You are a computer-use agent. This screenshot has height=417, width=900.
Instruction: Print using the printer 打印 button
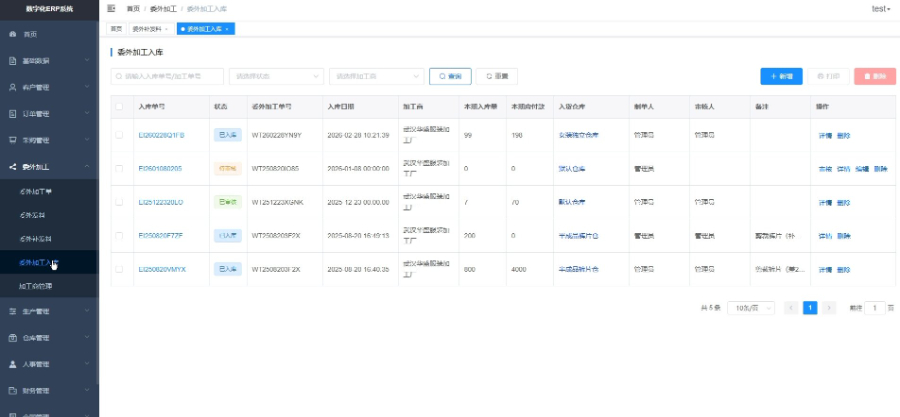point(828,76)
